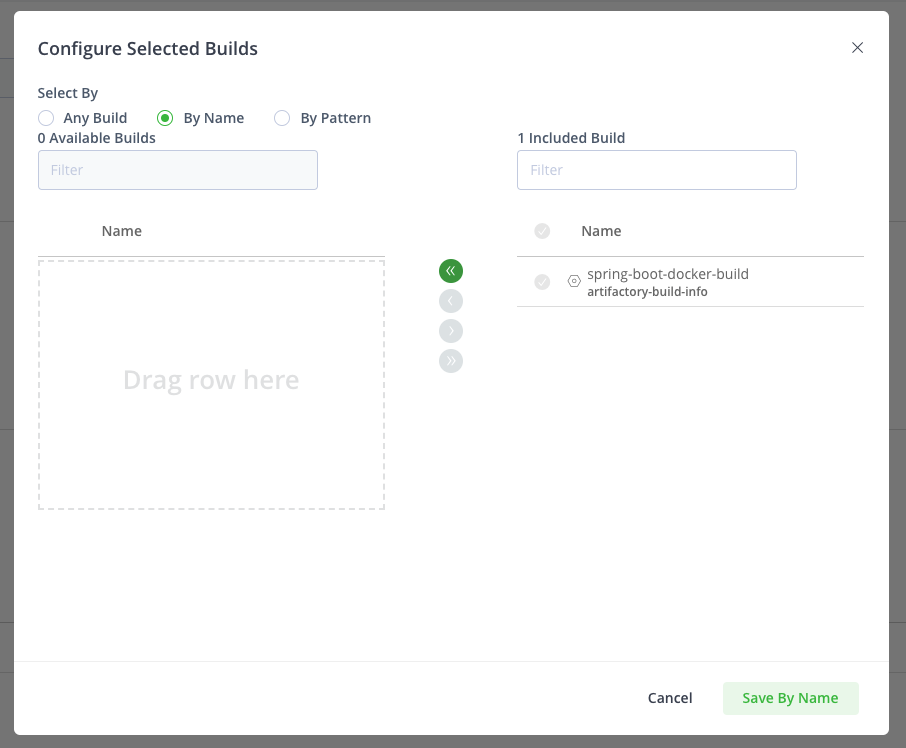Sort by the Available Builds Name column

[x=122, y=231]
